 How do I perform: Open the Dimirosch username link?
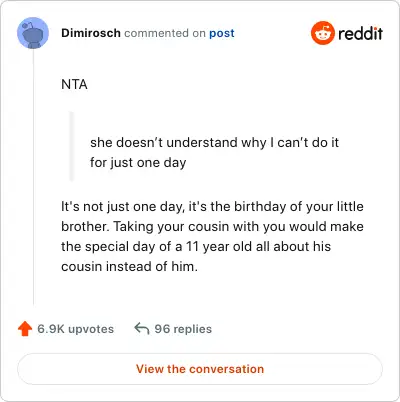(91, 33)
